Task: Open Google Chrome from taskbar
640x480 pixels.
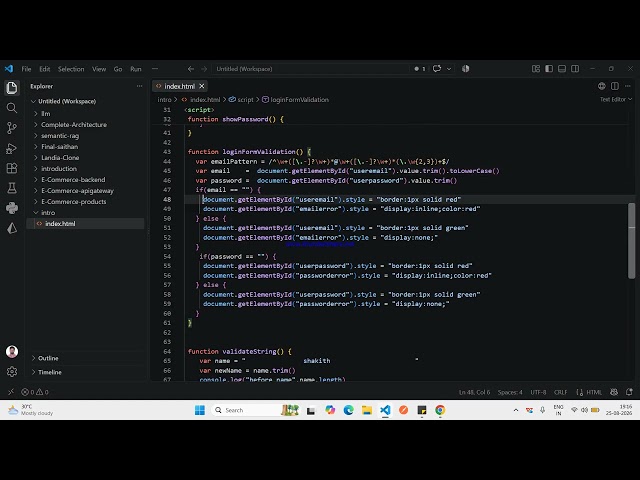Action: (440, 410)
